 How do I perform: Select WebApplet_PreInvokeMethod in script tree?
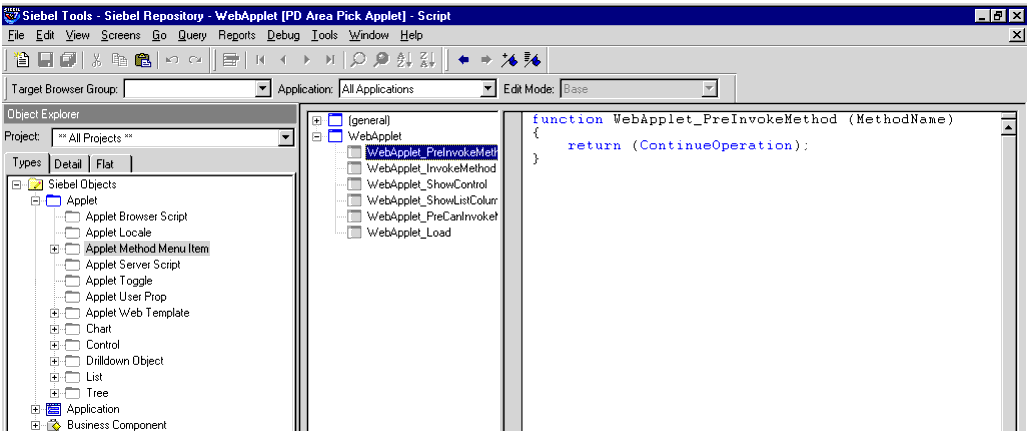(431, 152)
